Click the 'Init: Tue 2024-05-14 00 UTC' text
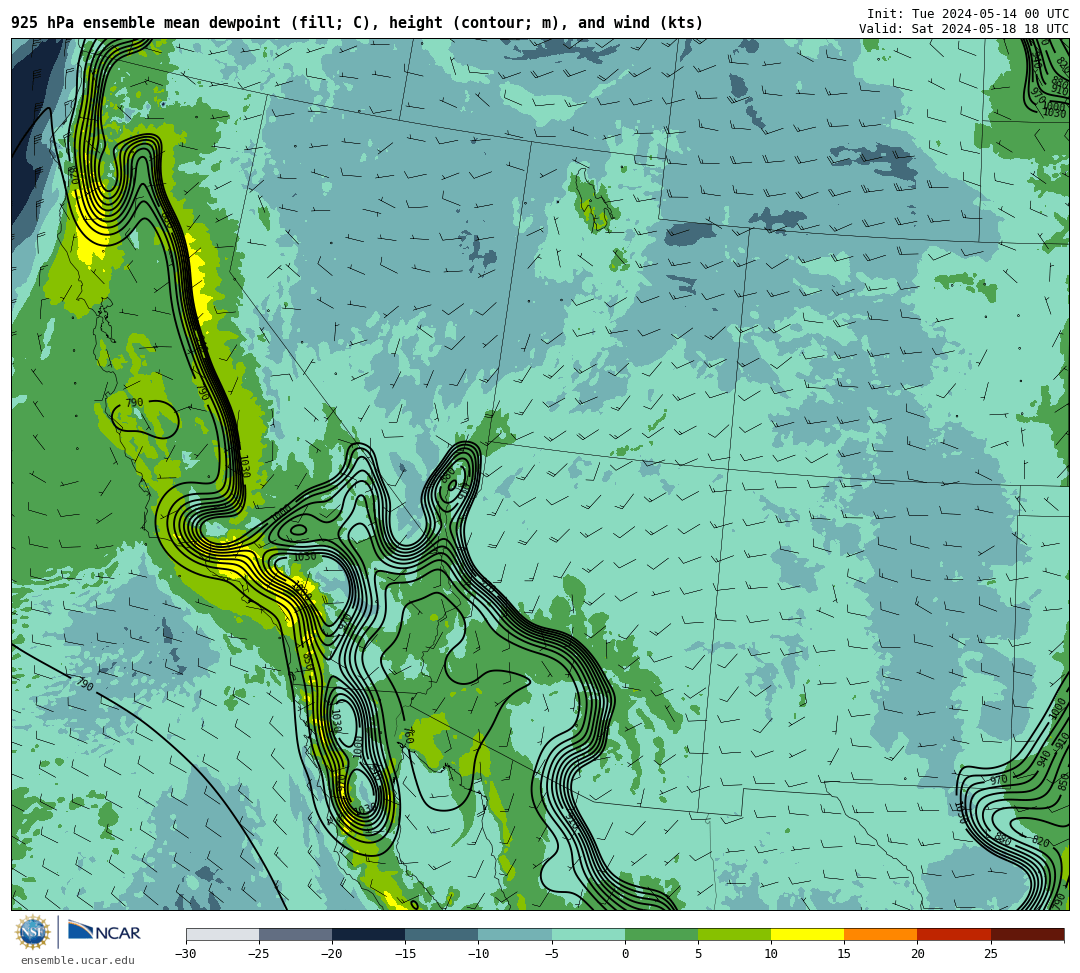The image size is (1080, 973). [x=968, y=14]
